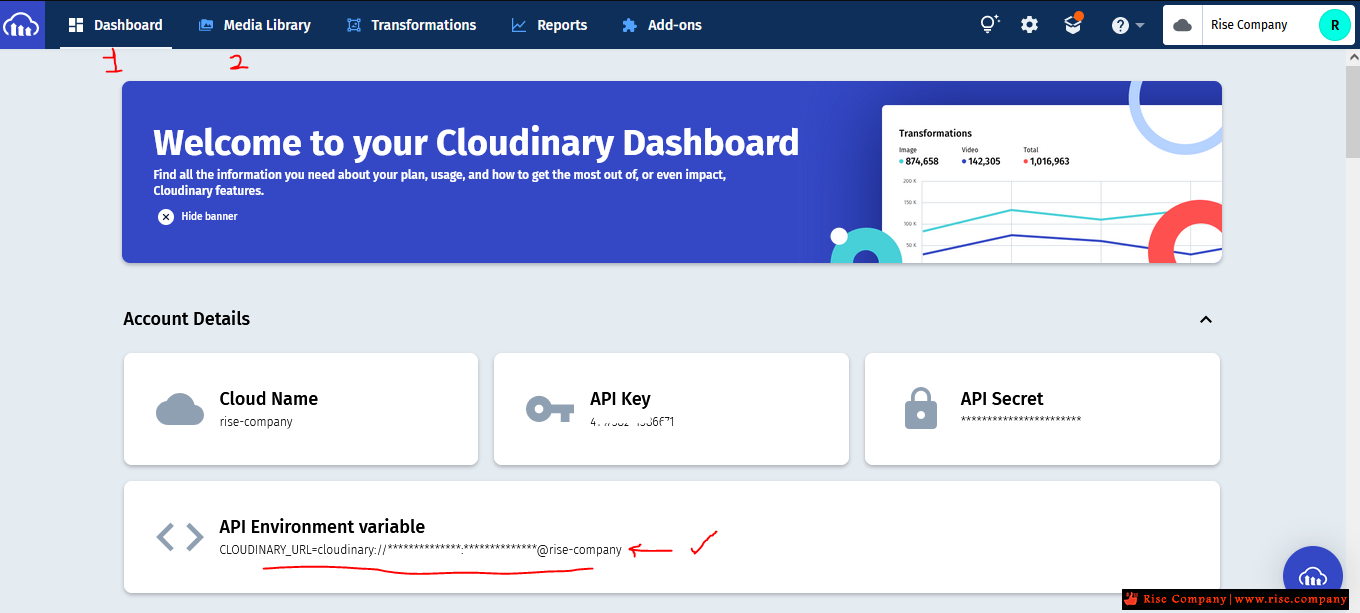Screen dimensions: 1360x613
Task: Navigate to the Add-ons tab
Action: pos(661,25)
